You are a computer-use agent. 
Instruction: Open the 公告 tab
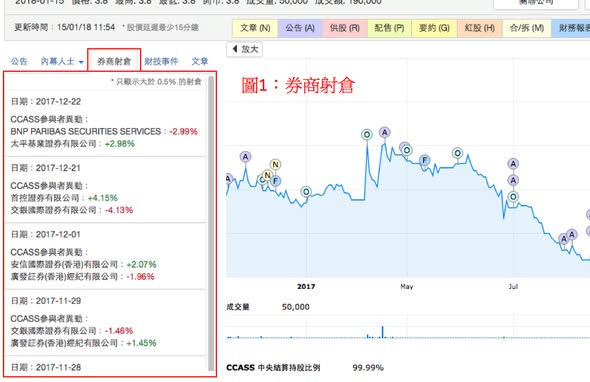click(19, 61)
